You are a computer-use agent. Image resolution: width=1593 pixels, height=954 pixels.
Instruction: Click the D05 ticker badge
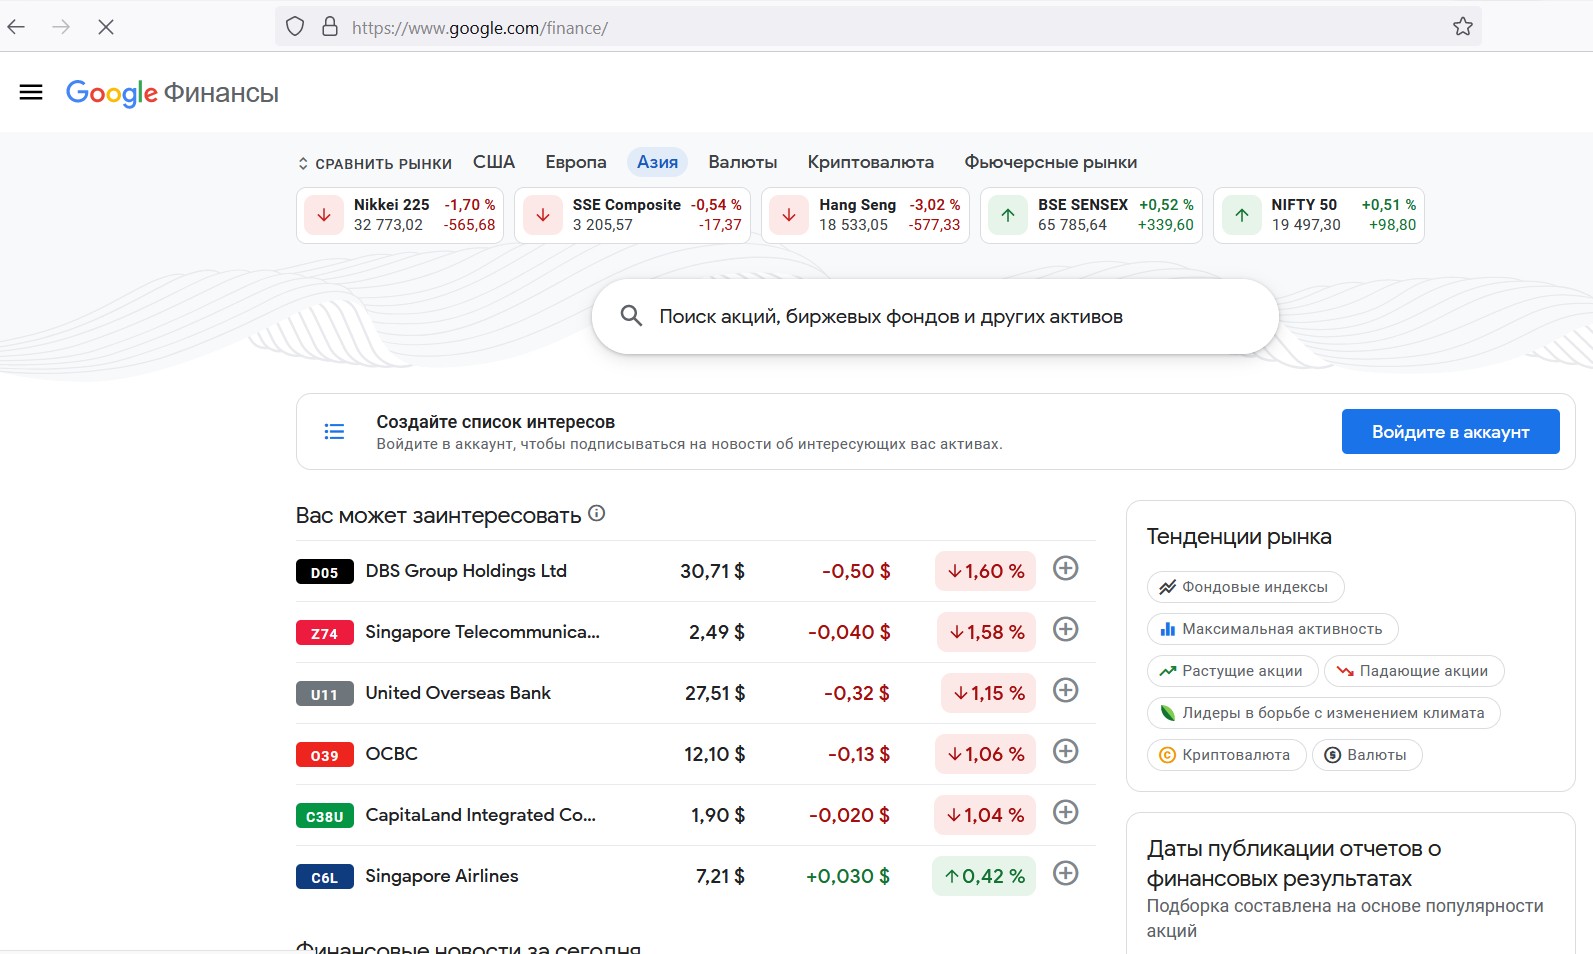coord(325,572)
